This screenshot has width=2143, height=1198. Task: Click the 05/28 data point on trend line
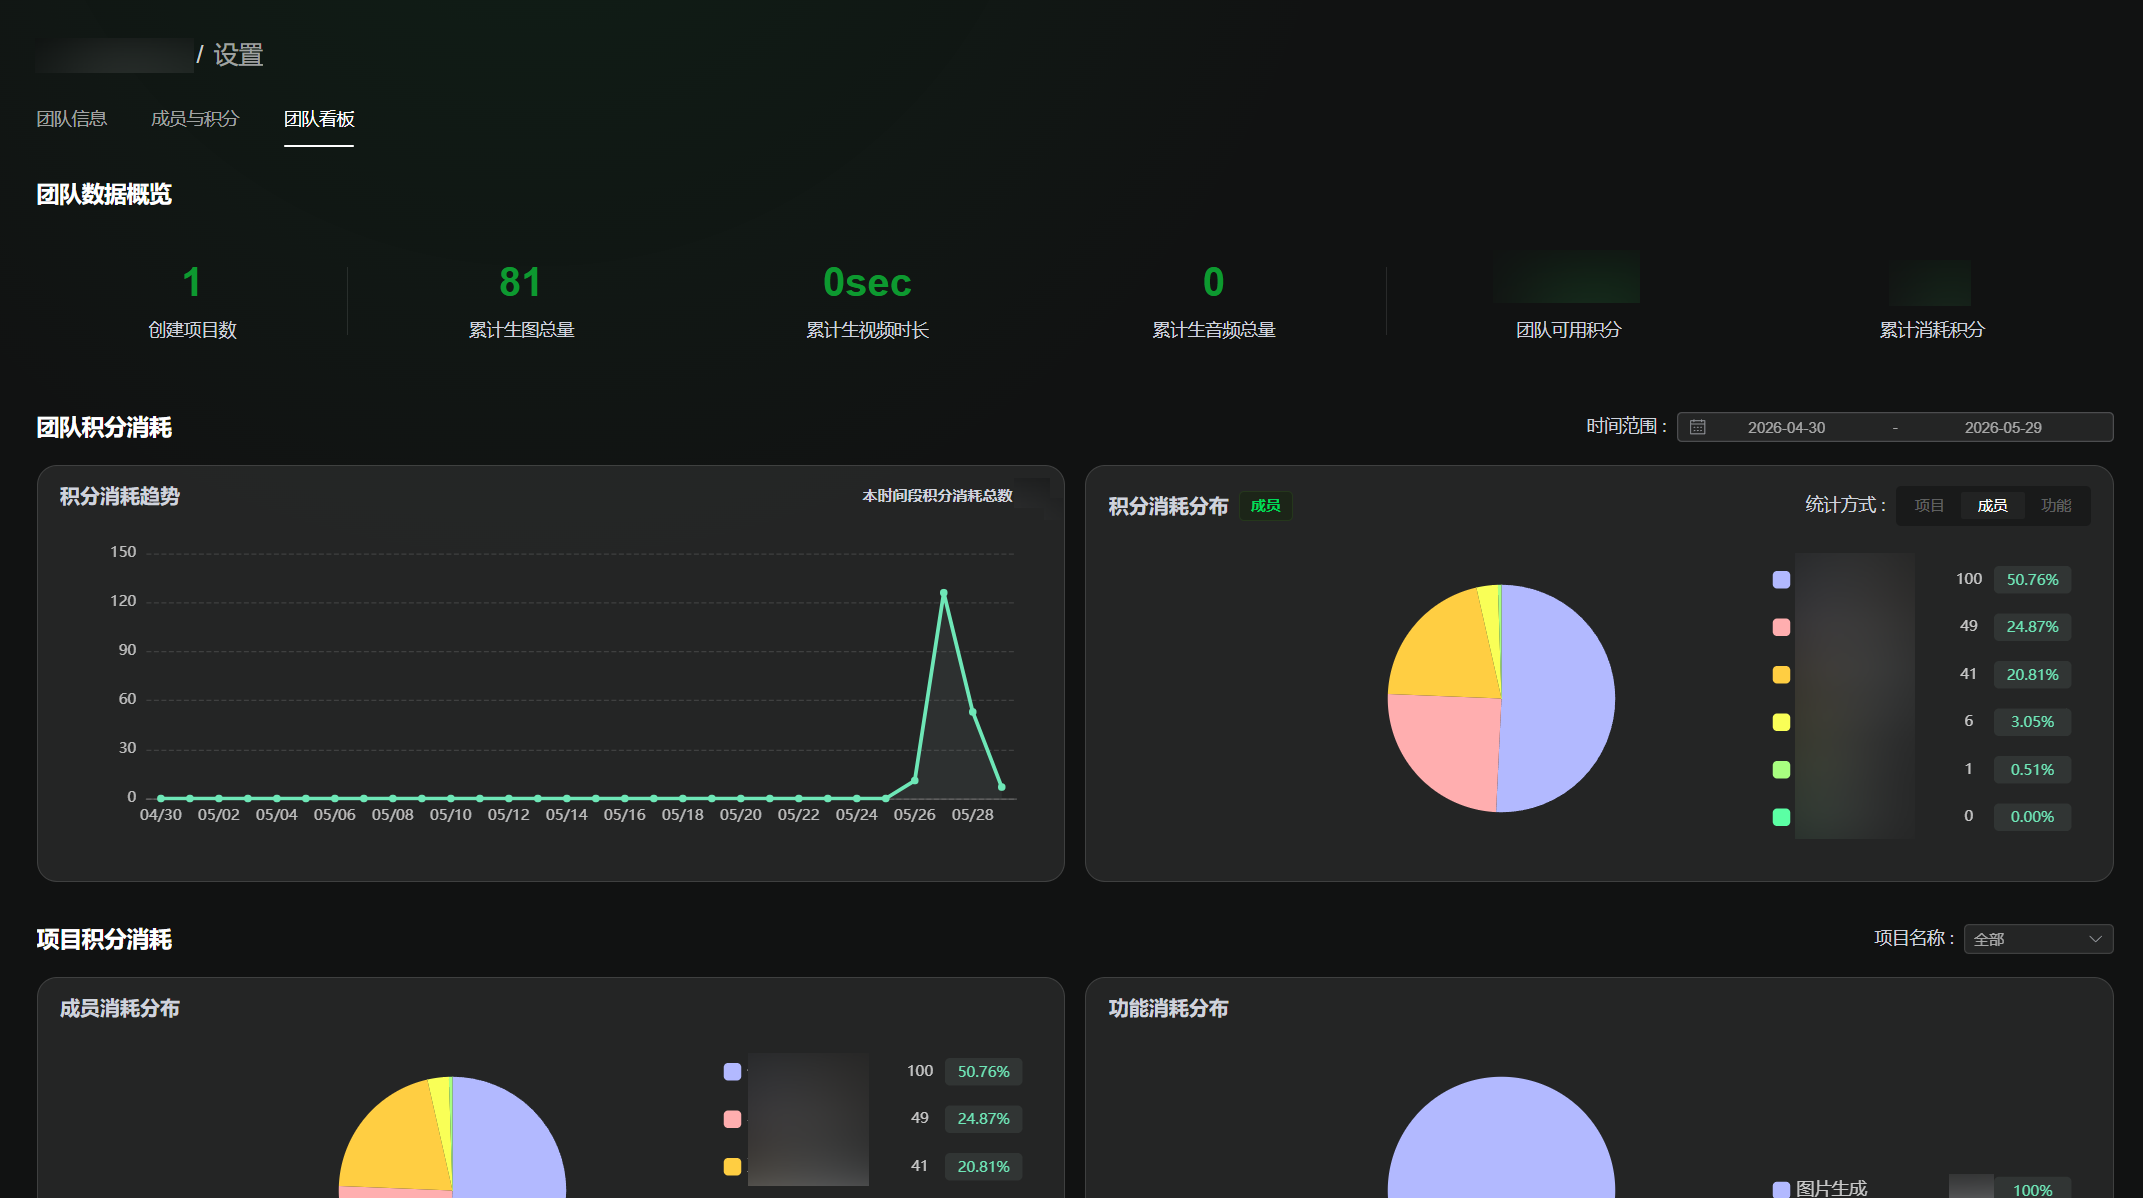972,712
